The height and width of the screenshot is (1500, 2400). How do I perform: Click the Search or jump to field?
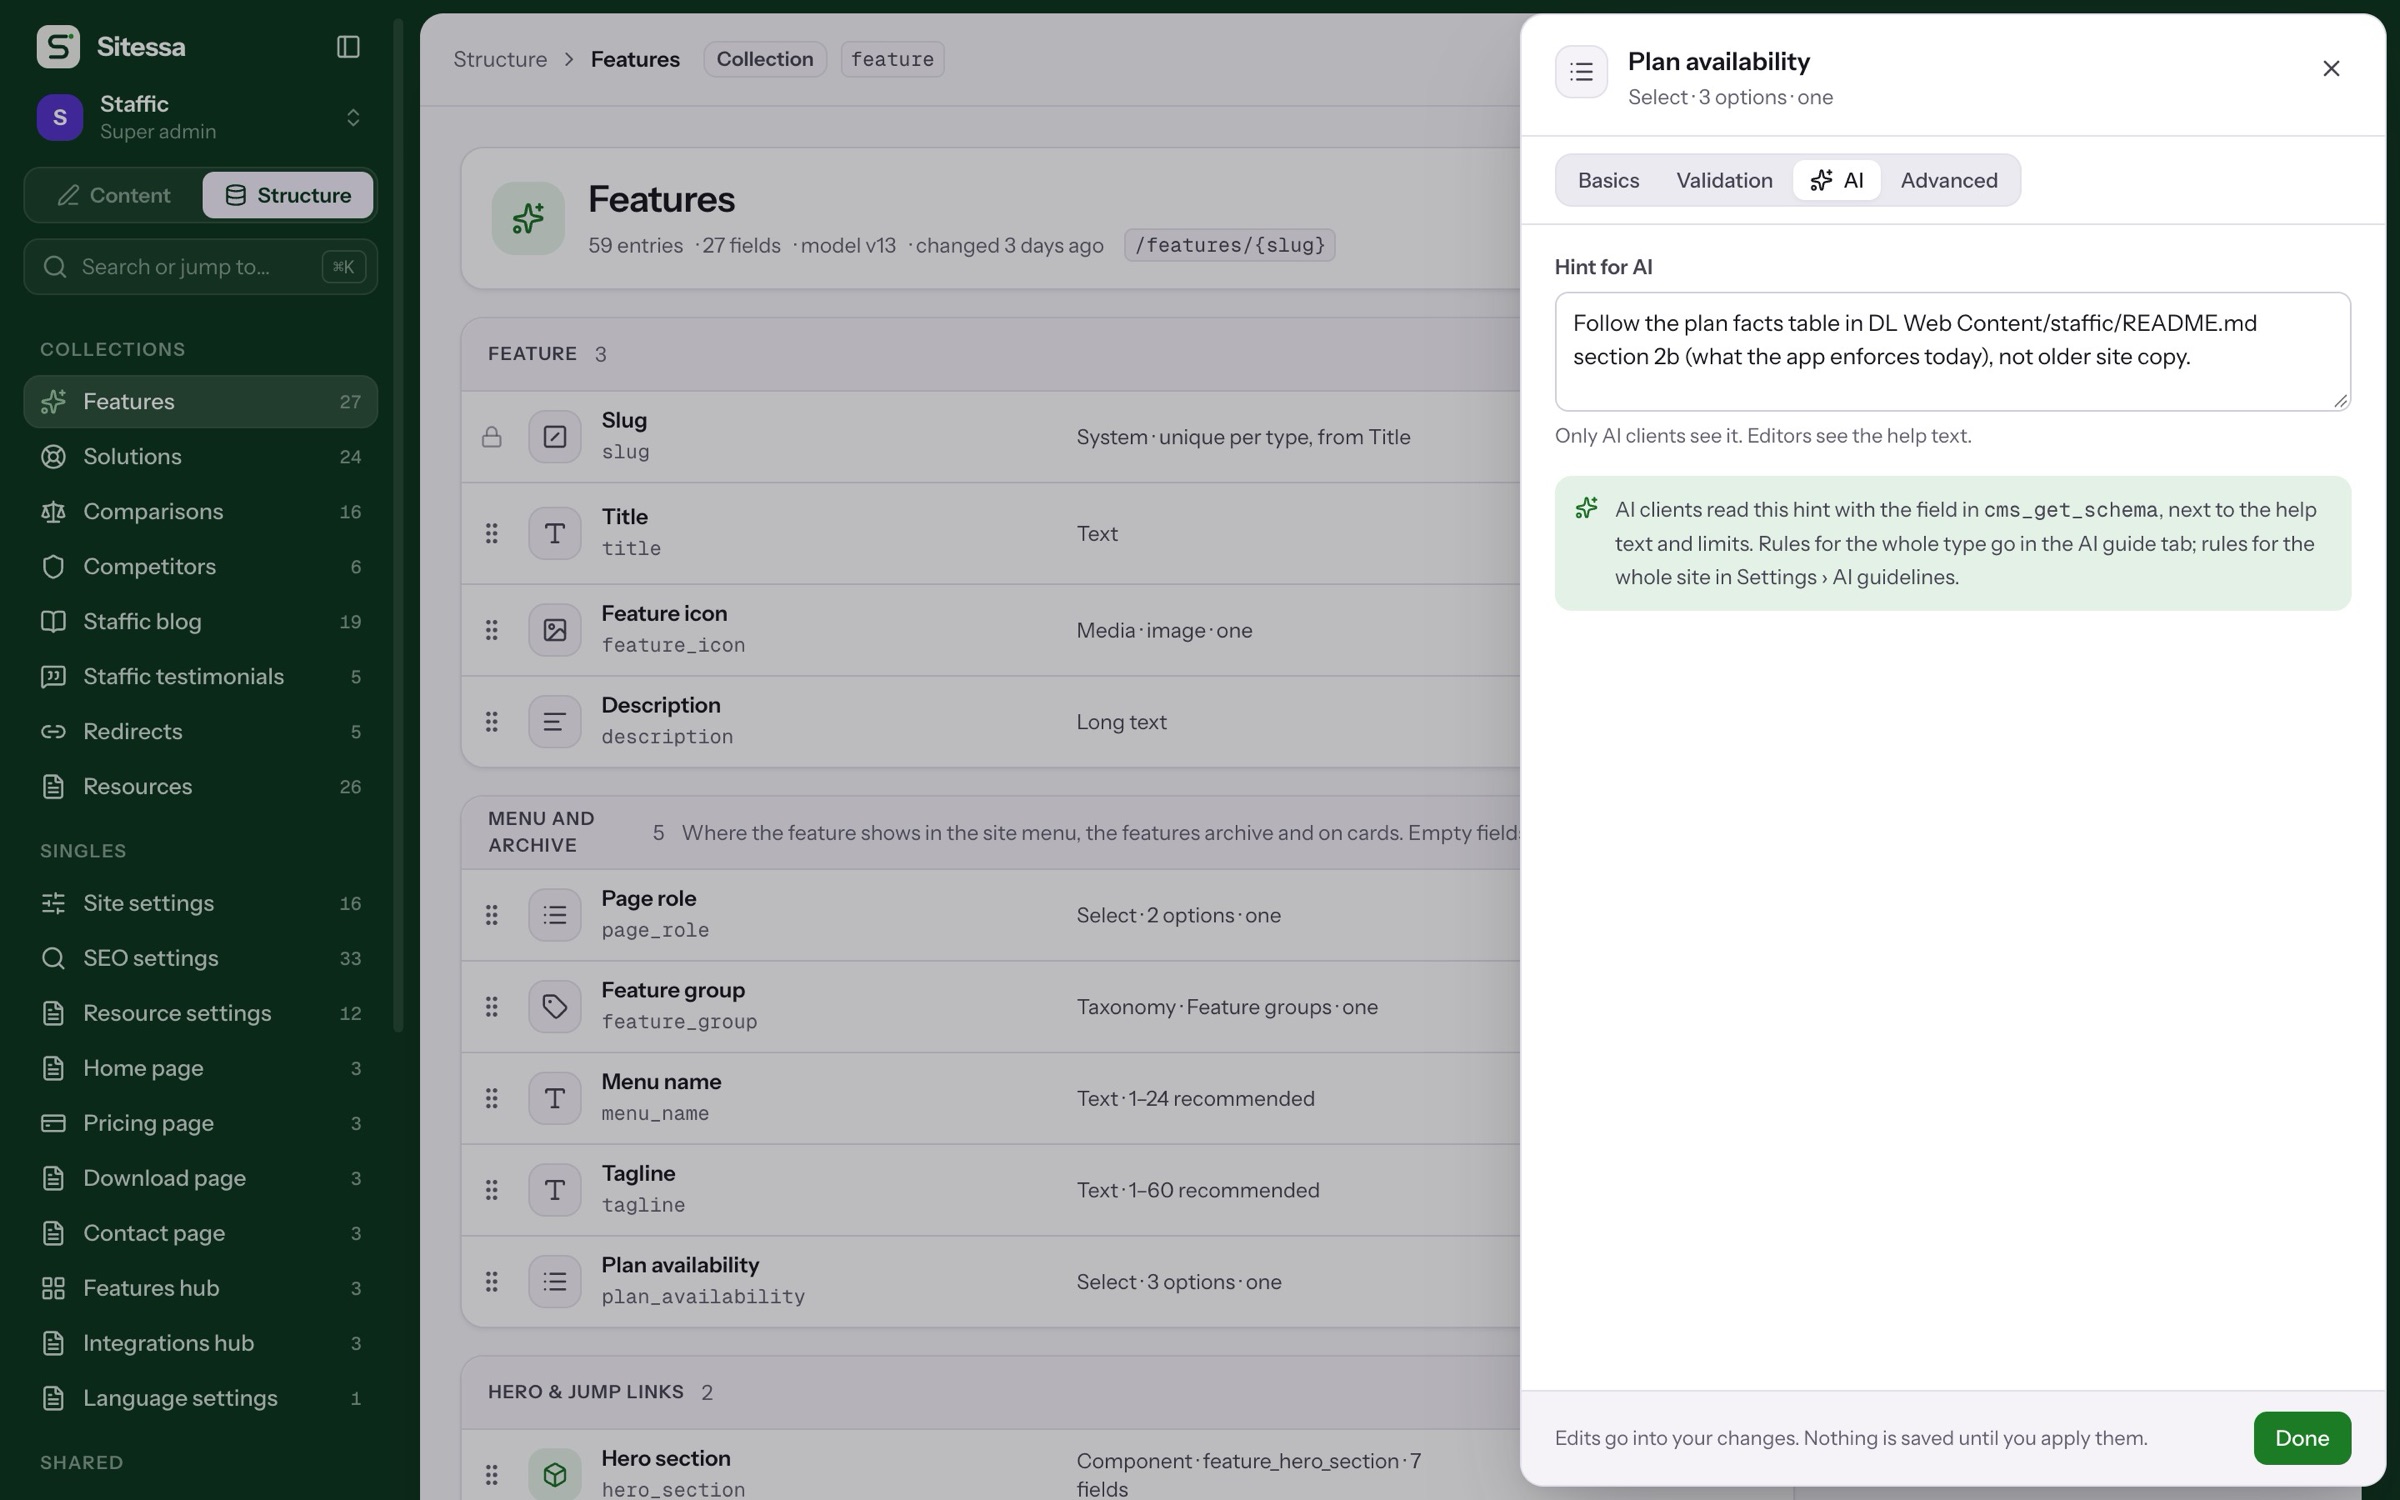pos(200,267)
